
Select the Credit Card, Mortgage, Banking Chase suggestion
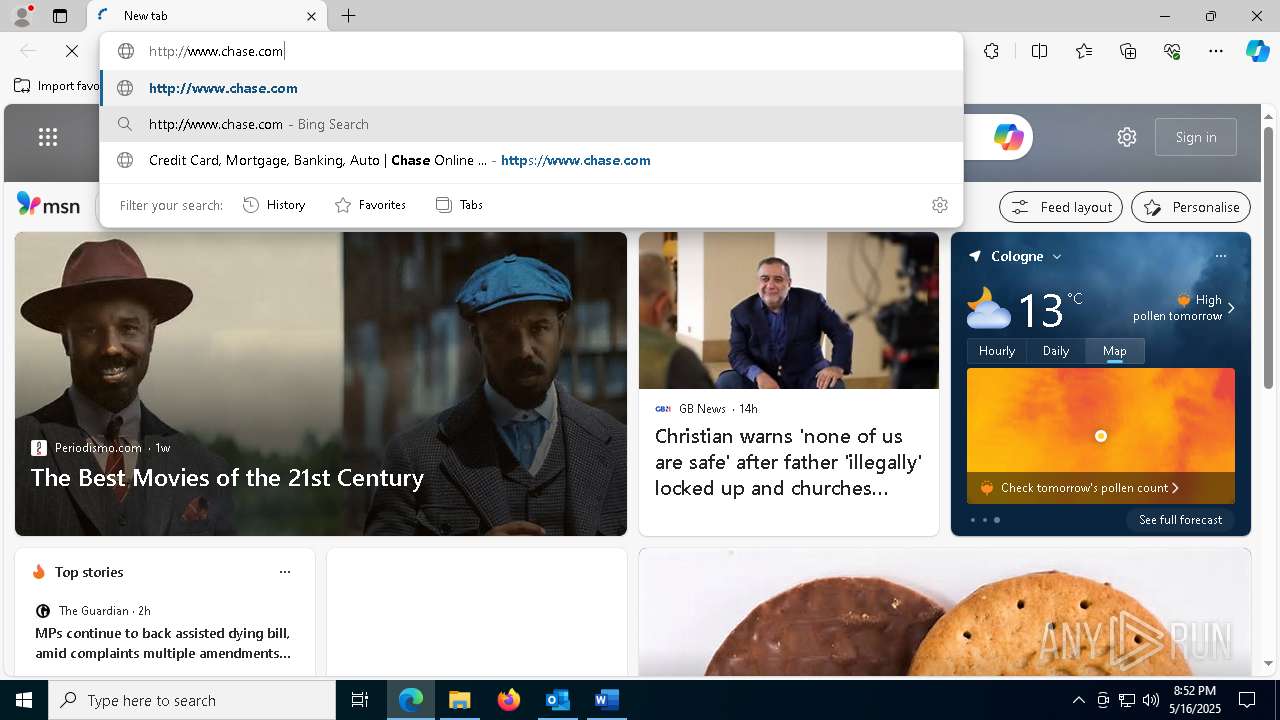[x=531, y=160]
